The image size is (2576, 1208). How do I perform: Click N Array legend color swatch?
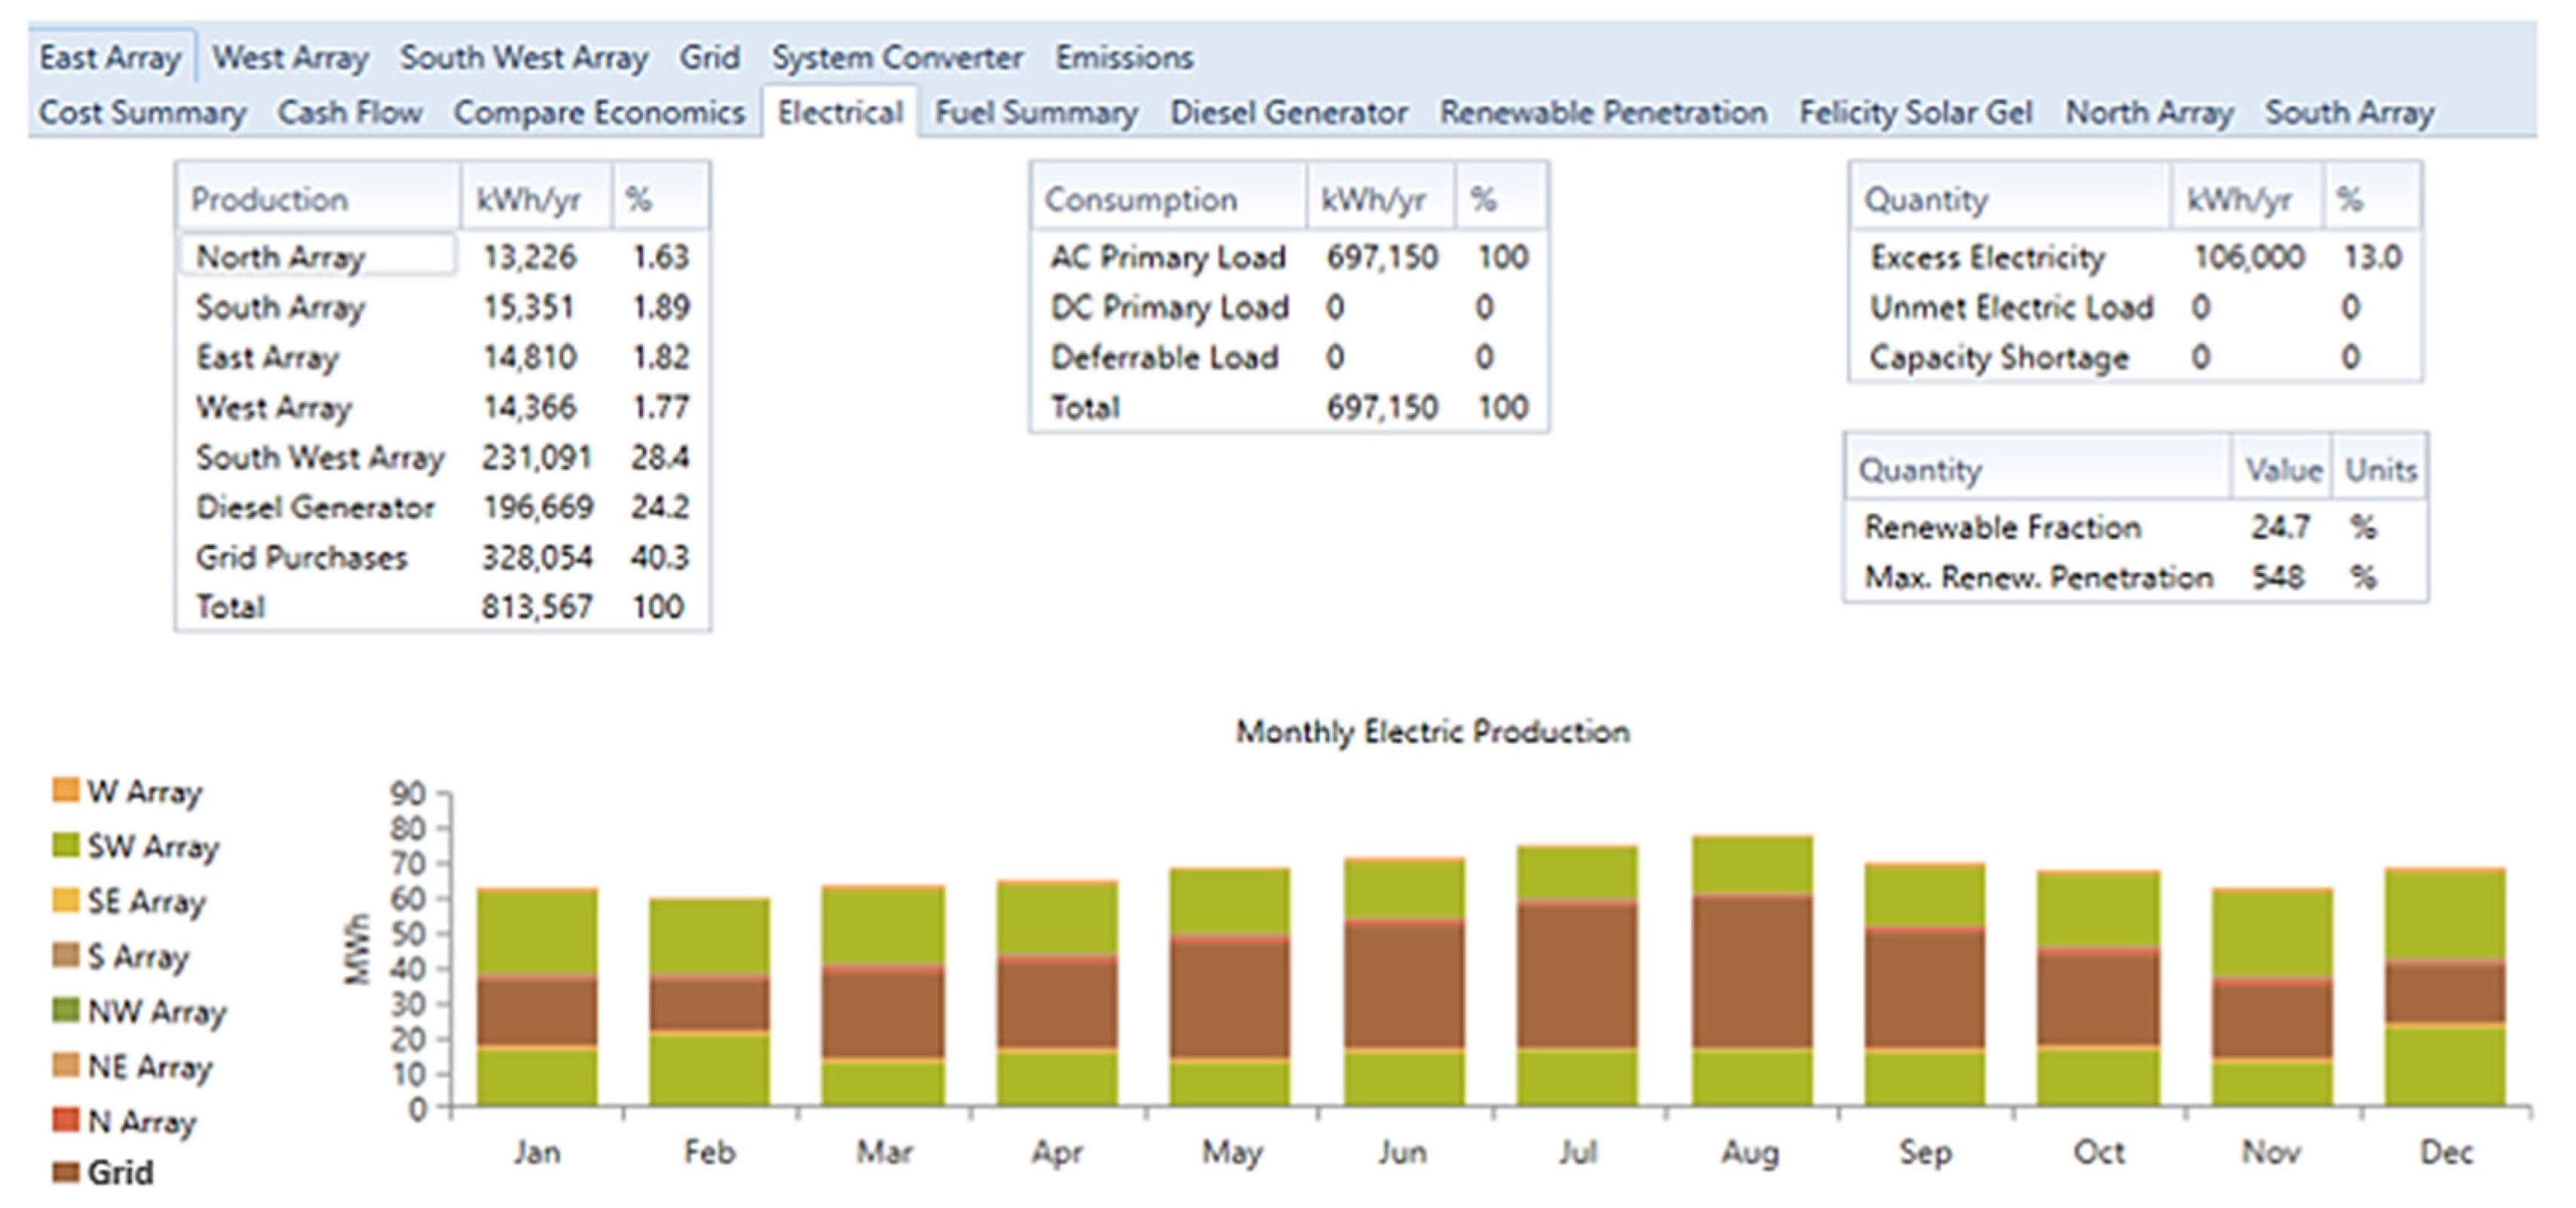[x=65, y=1120]
